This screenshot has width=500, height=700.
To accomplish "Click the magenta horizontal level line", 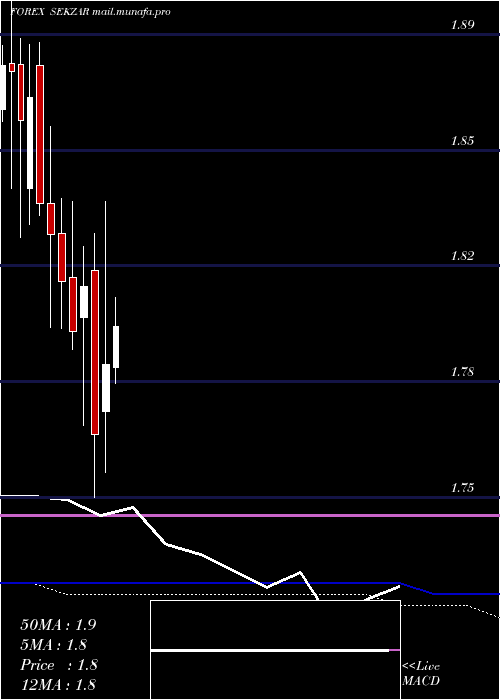I will (250, 516).
